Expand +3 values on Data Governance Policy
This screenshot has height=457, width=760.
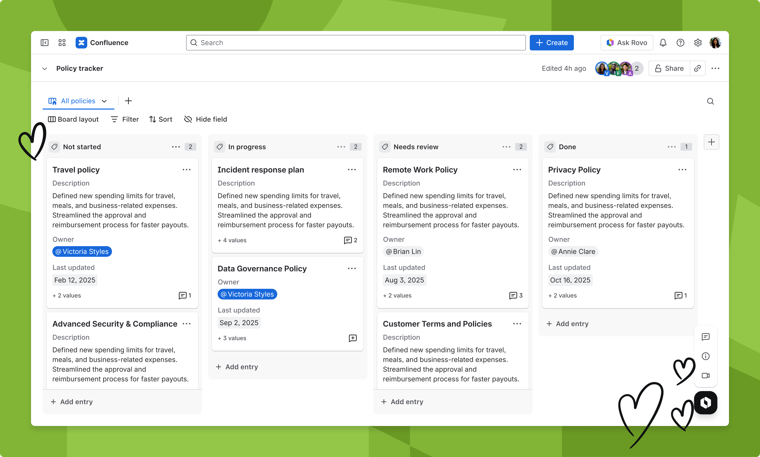click(232, 338)
